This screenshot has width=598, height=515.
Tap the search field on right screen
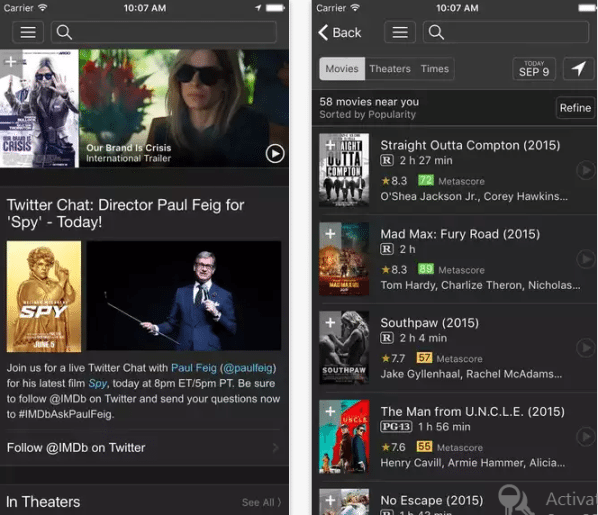[506, 32]
